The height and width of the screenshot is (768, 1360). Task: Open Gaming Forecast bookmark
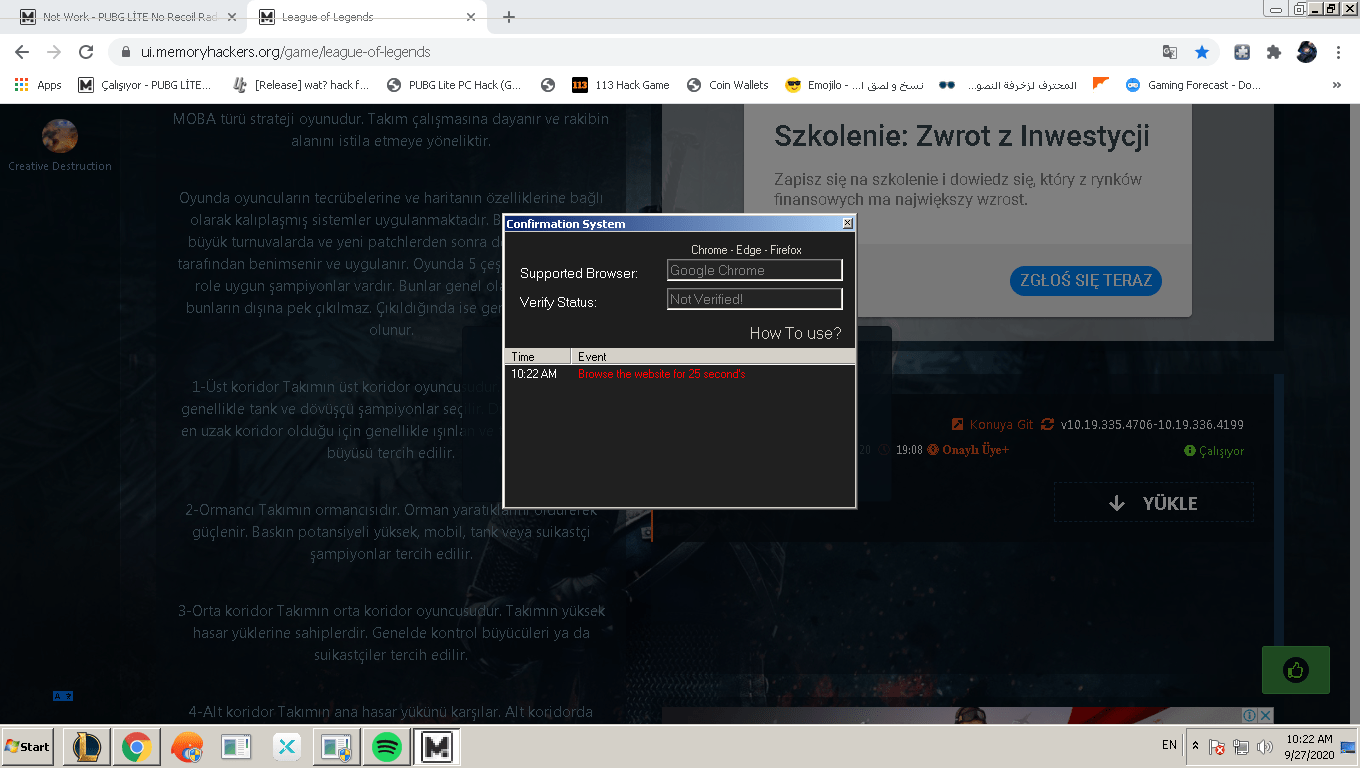point(1193,85)
